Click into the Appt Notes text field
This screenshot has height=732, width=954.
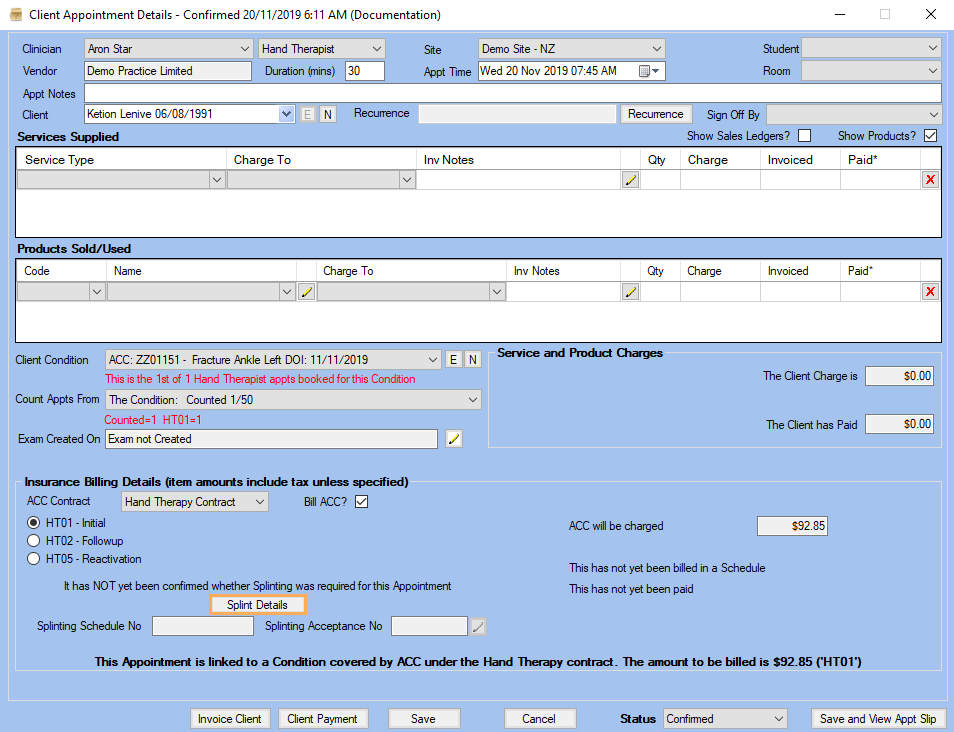click(x=512, y=93)
